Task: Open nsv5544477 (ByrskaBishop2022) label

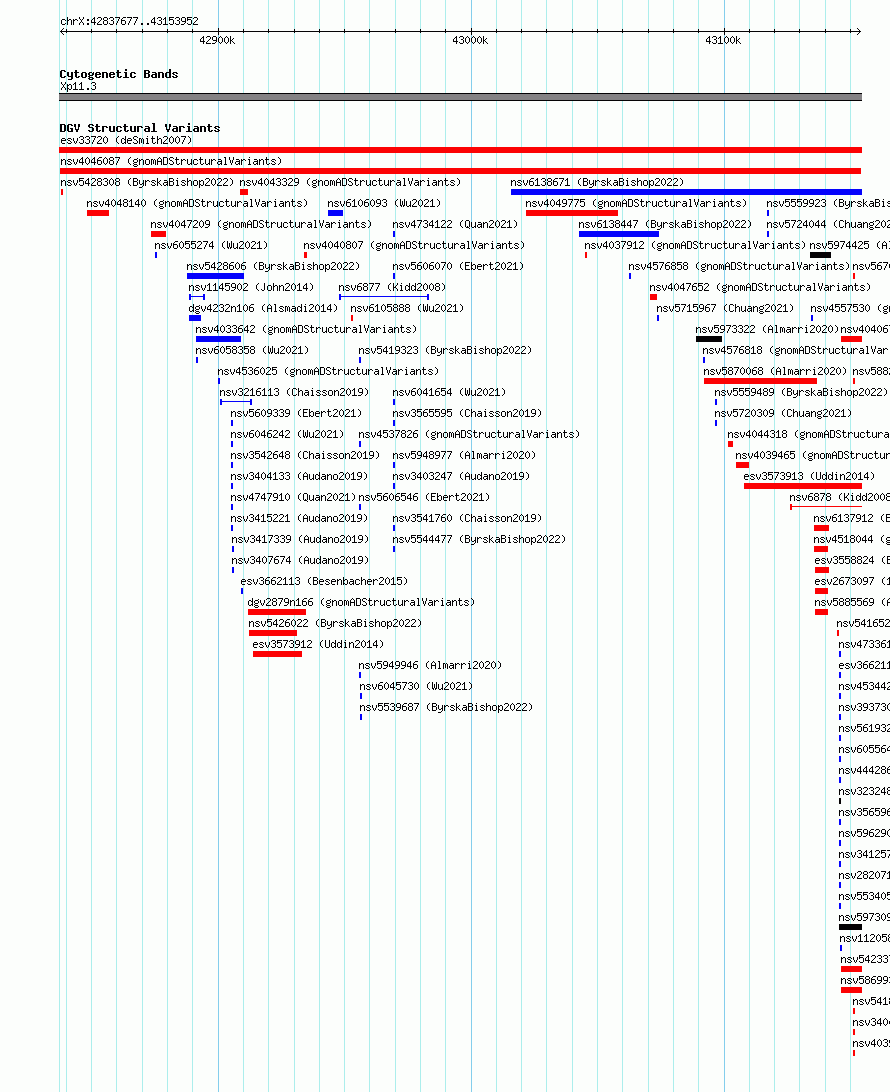Action: [478, 538]
